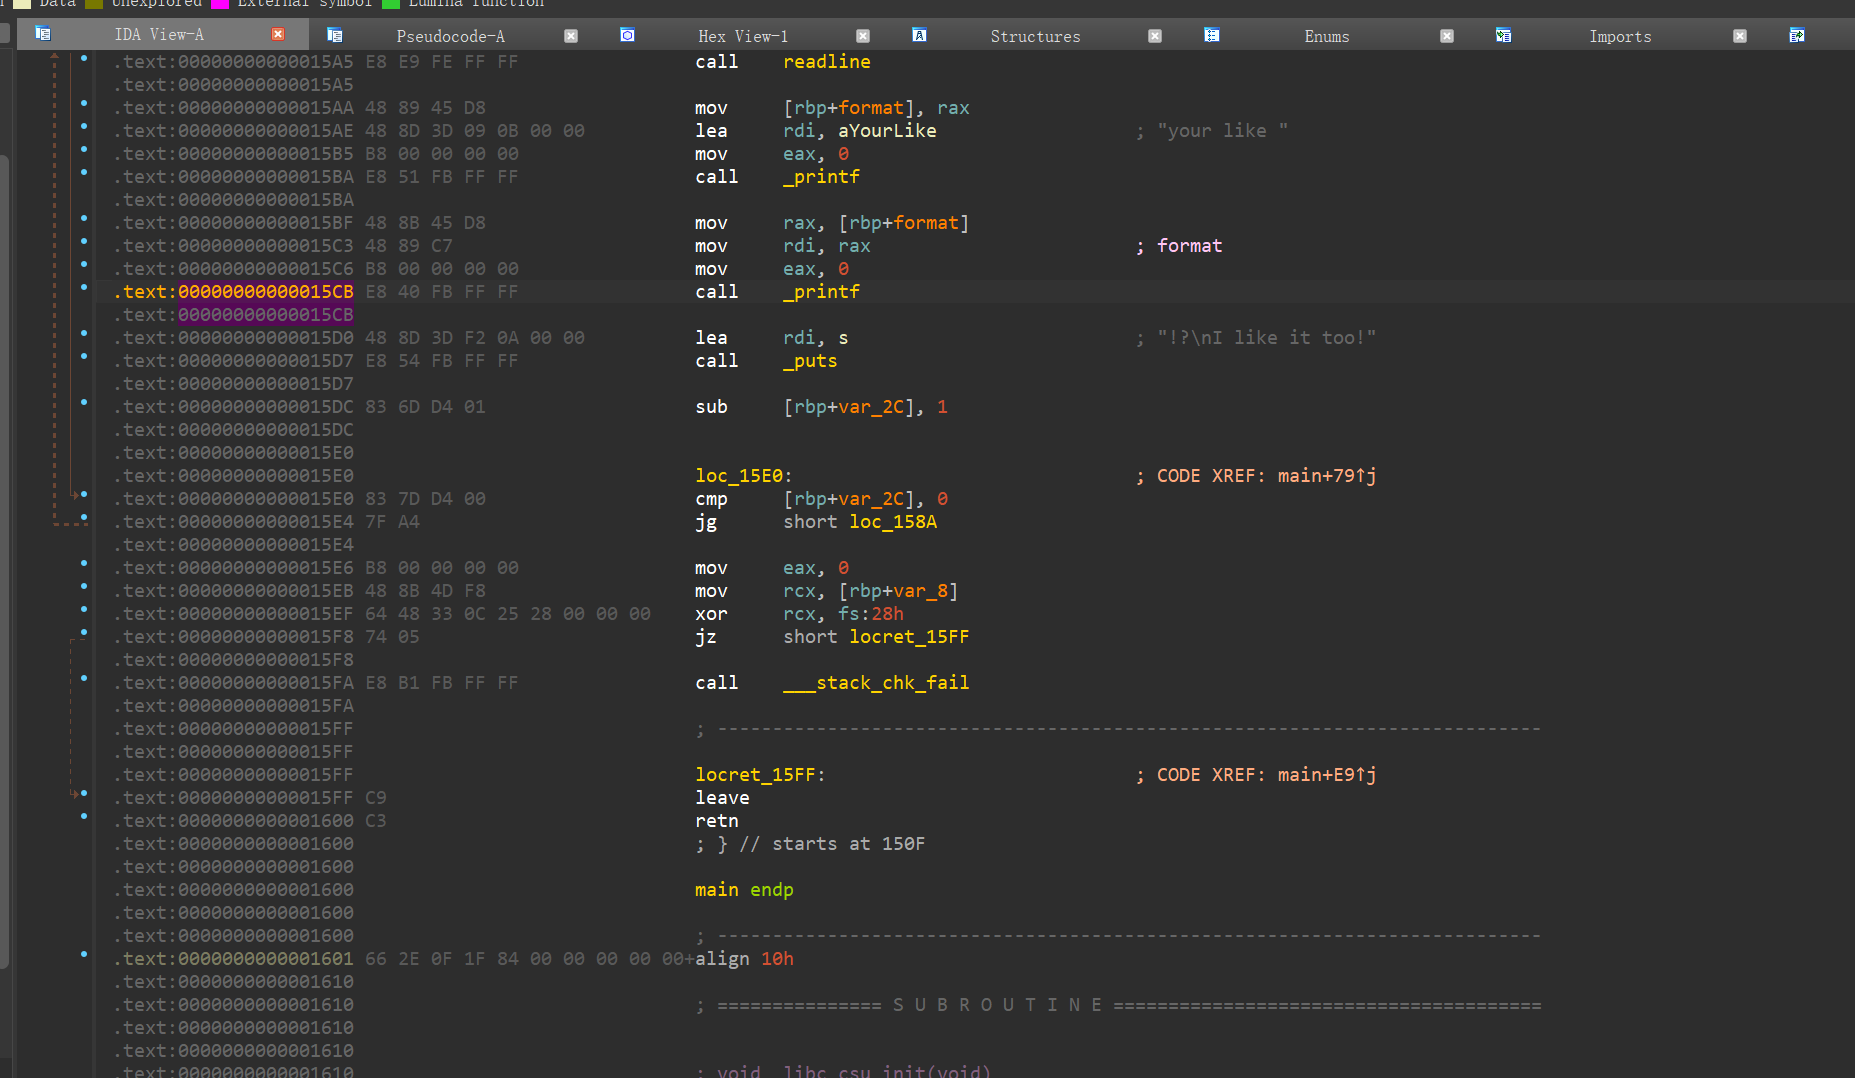Click the vertical scrollbar on the left edge
Viewport: 1855px width, 1078px height.
point(4,560)
